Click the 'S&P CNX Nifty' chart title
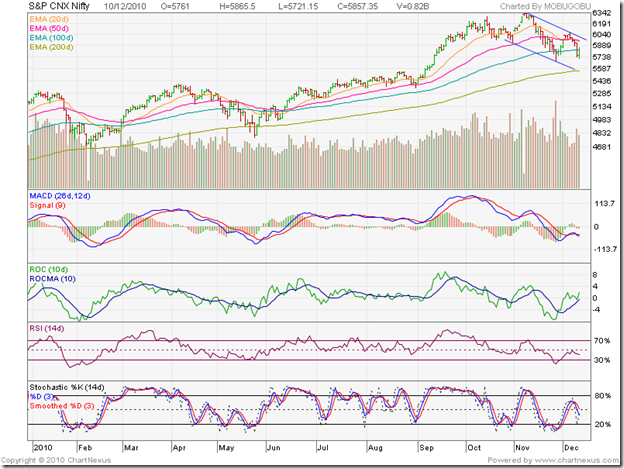The height and width of the screenshot is (469, 624). point(59,6)
